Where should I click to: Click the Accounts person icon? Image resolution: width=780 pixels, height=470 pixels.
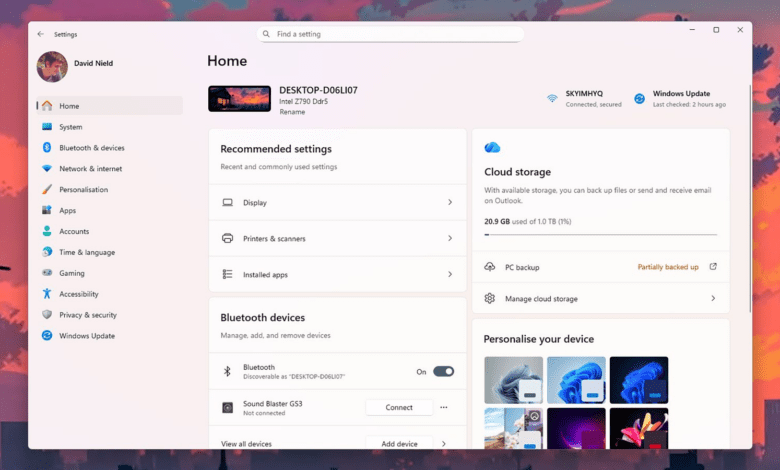(47, 231)
